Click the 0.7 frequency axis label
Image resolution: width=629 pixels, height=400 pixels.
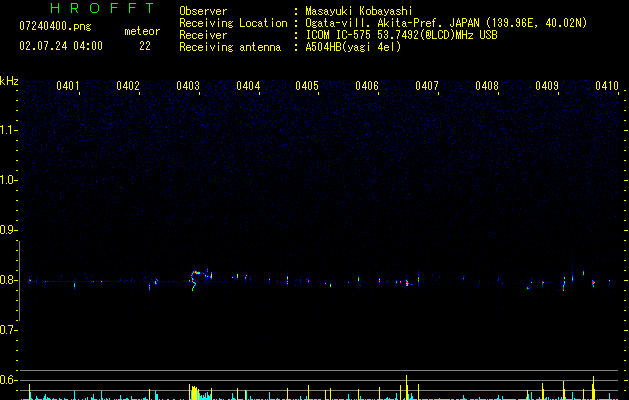(8, 330)
